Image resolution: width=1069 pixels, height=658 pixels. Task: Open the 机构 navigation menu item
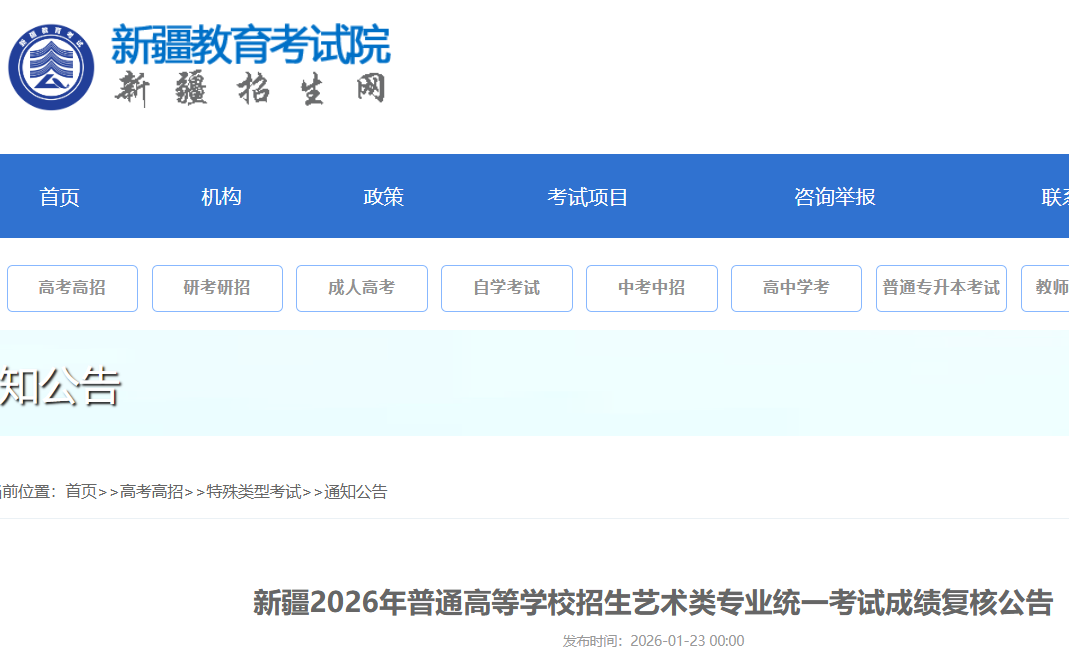(x=221, y=197)
